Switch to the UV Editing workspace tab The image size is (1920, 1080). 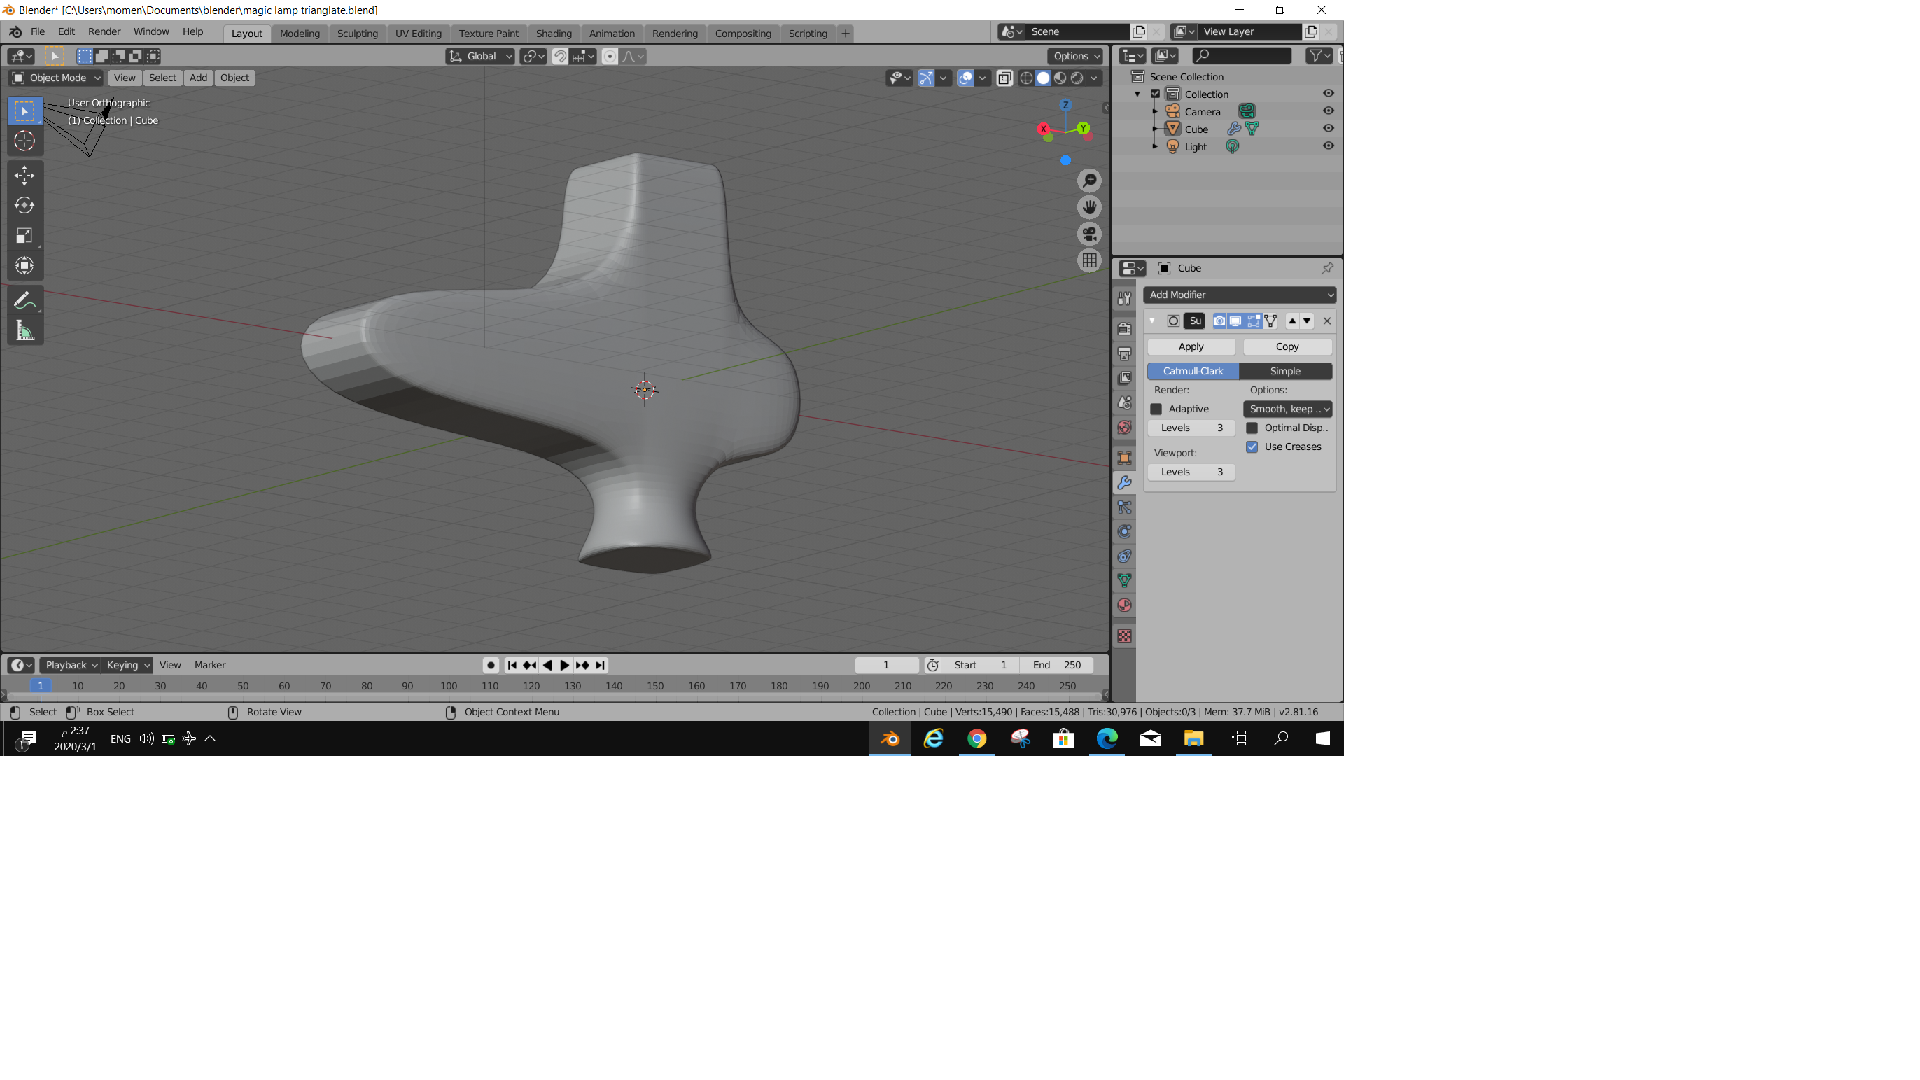[x=418, y=33]
